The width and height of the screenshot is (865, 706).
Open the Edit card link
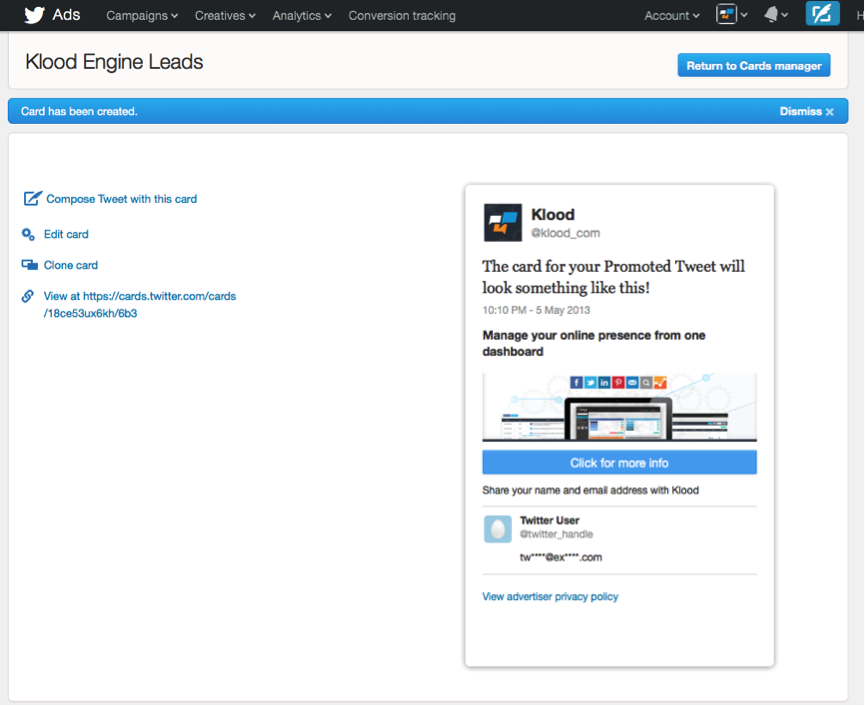[66, 234]
